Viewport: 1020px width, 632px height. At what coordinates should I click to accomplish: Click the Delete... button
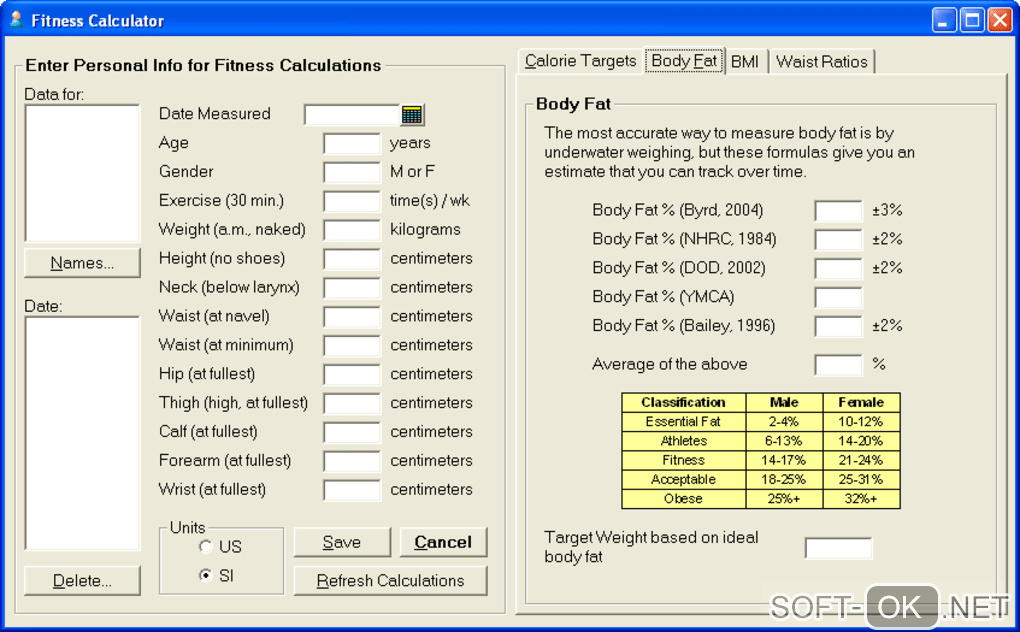coord(82,581)
